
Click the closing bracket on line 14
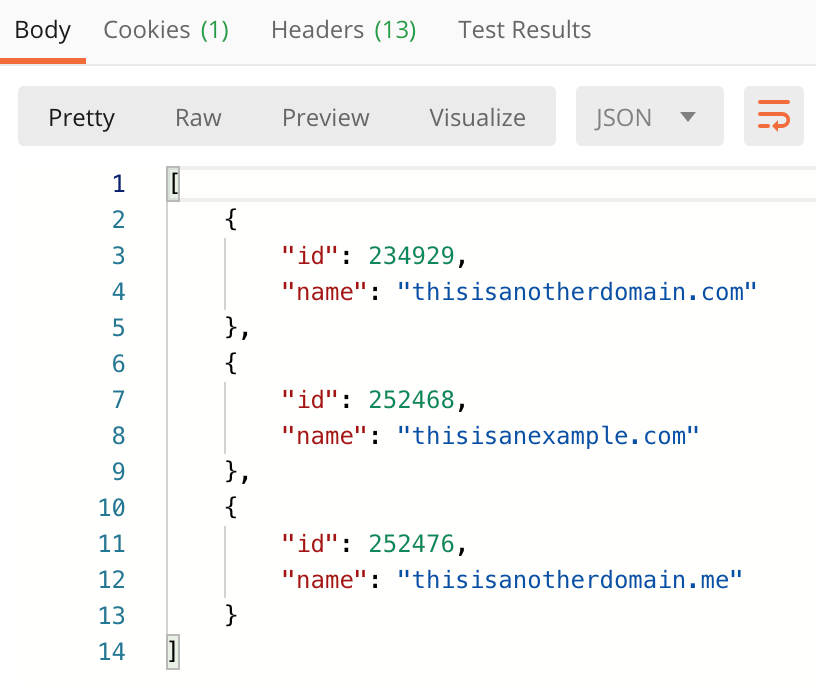coord(173,652)
